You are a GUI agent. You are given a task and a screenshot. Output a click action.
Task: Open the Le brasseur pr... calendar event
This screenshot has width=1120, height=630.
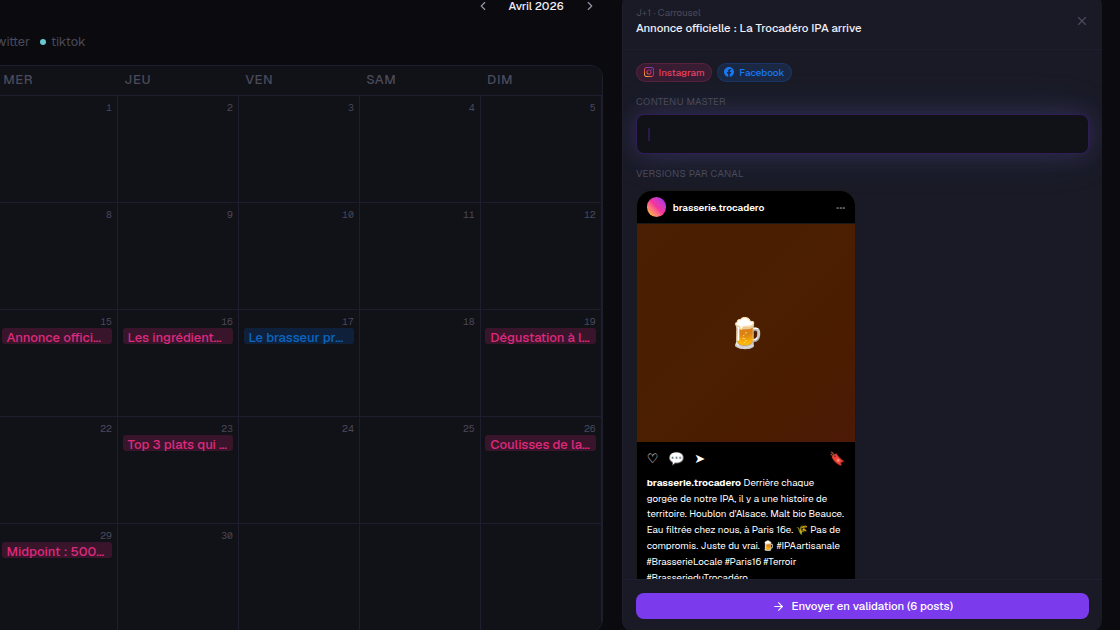click(x=299, y=337)
